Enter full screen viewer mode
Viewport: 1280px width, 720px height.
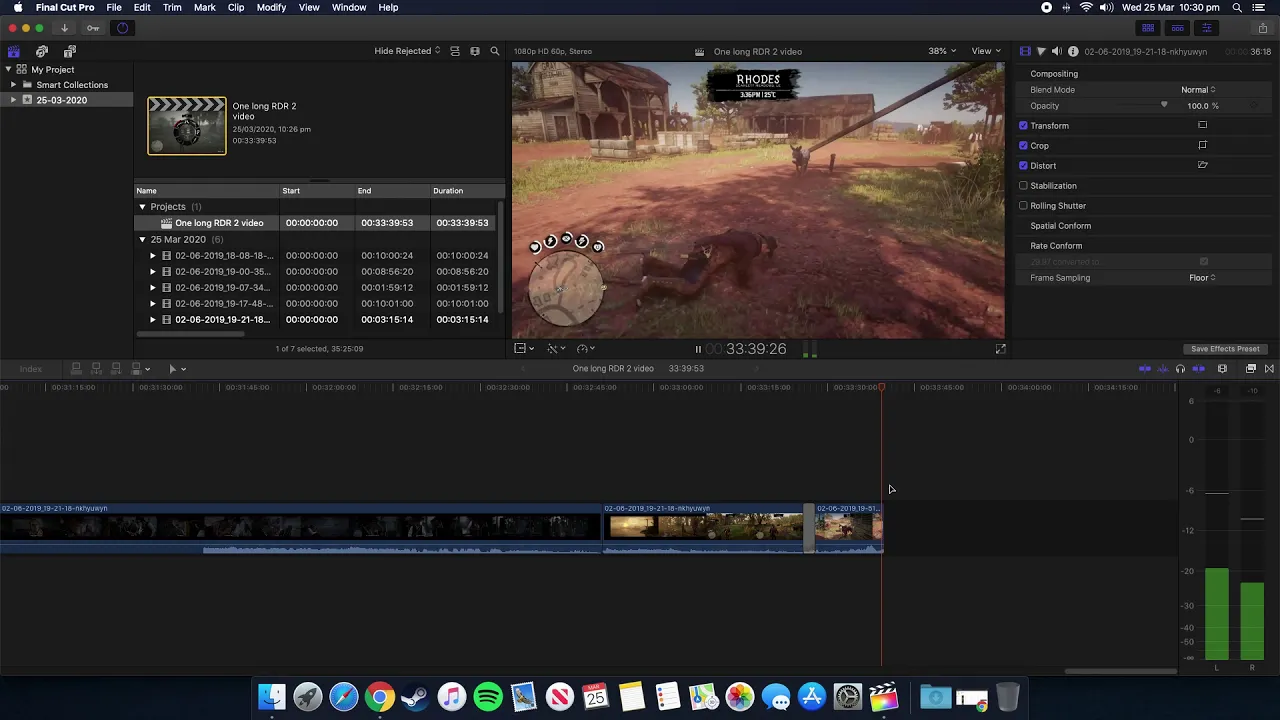coord(1000,349)
